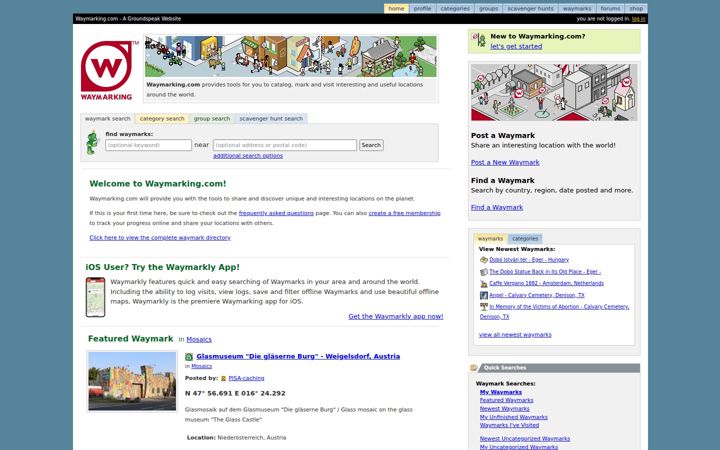Click the phone image for Waymarkly app
720x450 pixels.
pyautogui.click(x=96, y=297)
